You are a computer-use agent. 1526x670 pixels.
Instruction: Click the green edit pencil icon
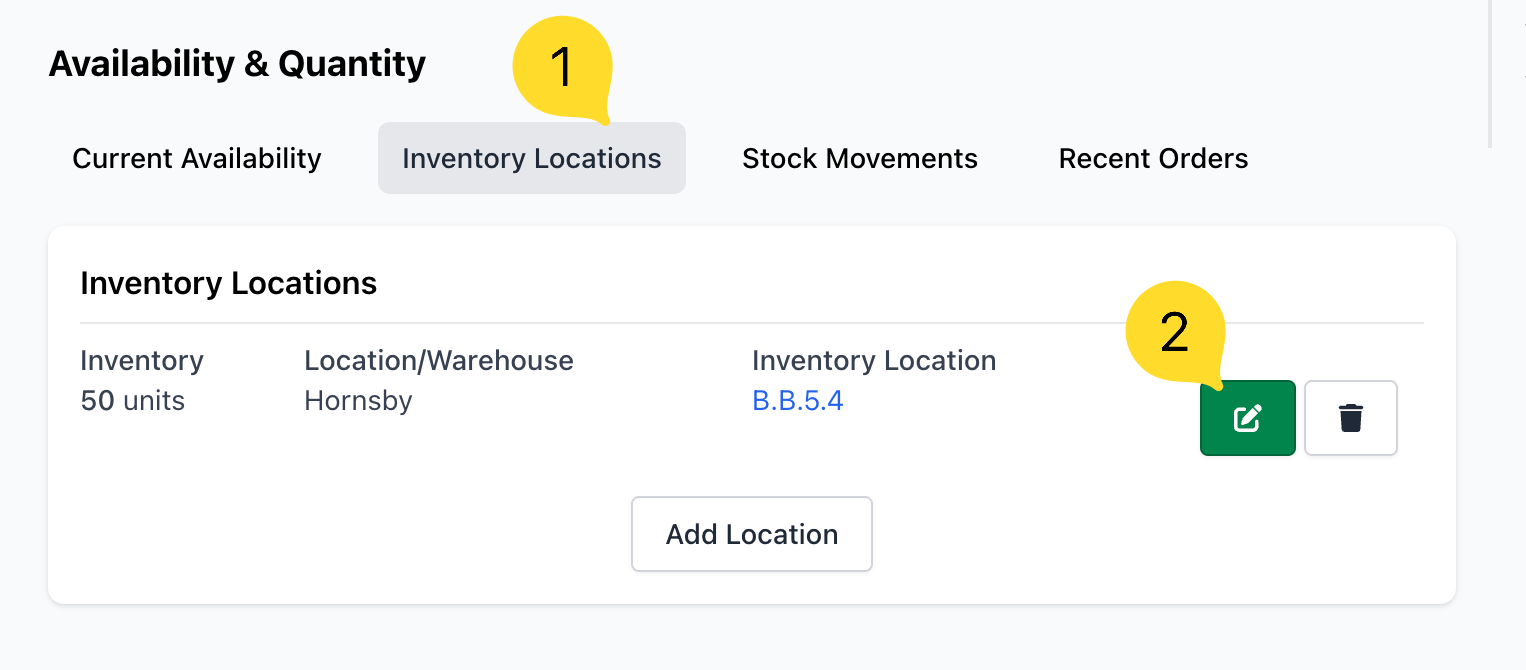(x=1247, y=418)
